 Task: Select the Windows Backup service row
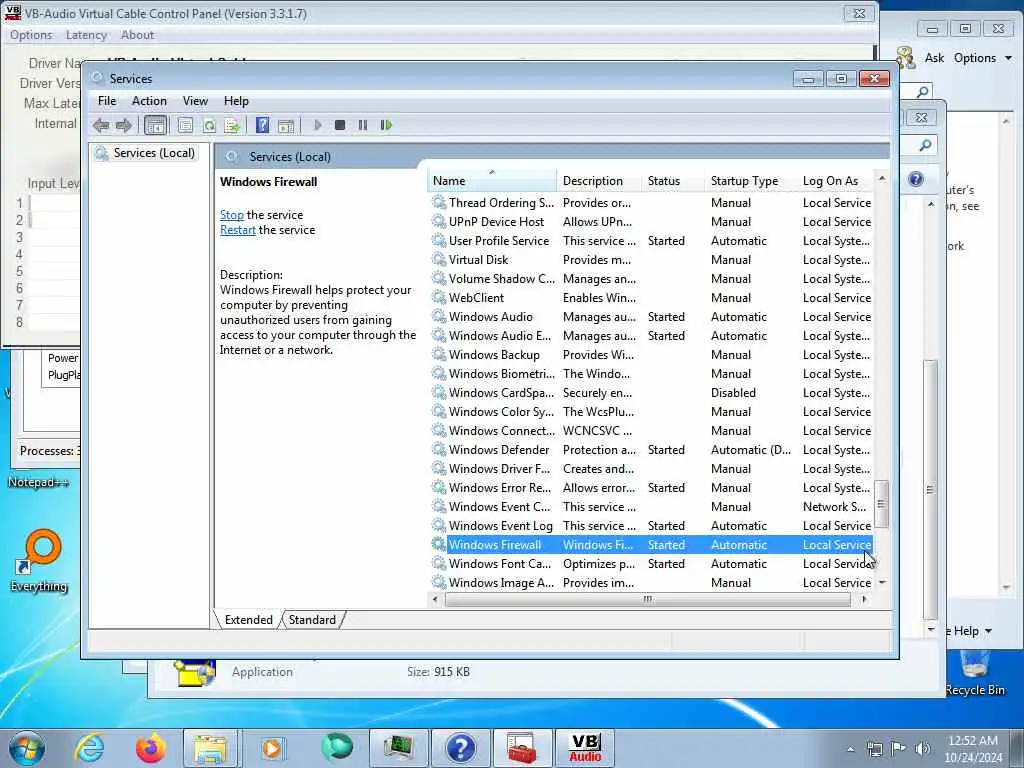(651, 355)
